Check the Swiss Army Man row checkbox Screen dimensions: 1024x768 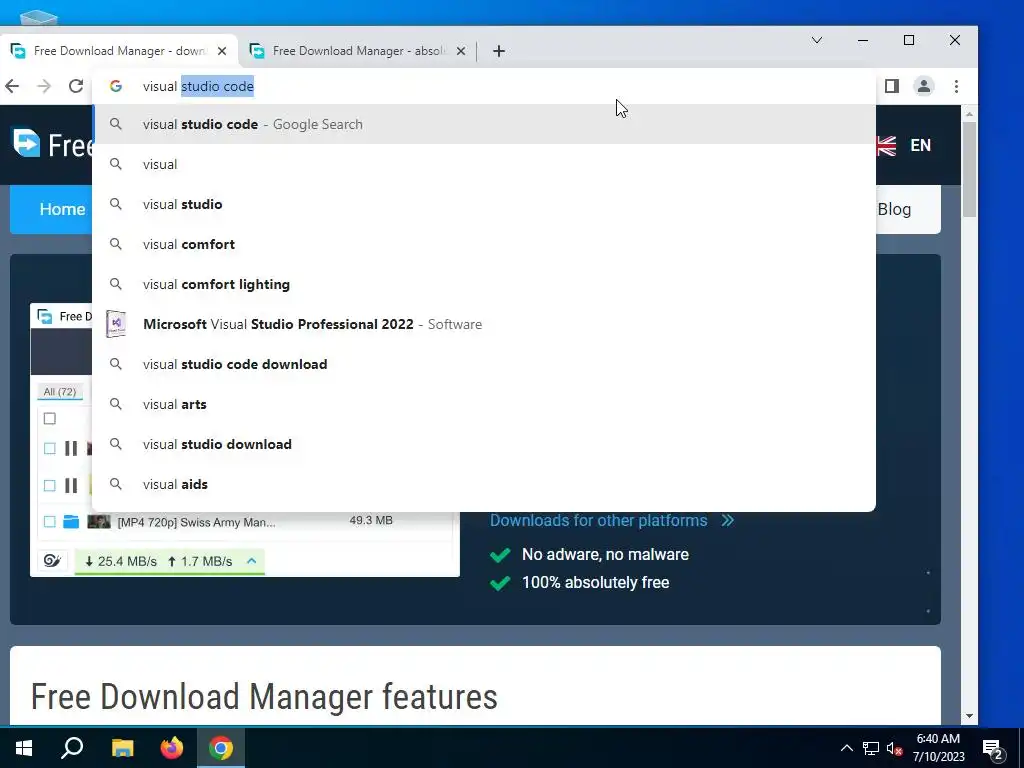click(x=50, y=522)
